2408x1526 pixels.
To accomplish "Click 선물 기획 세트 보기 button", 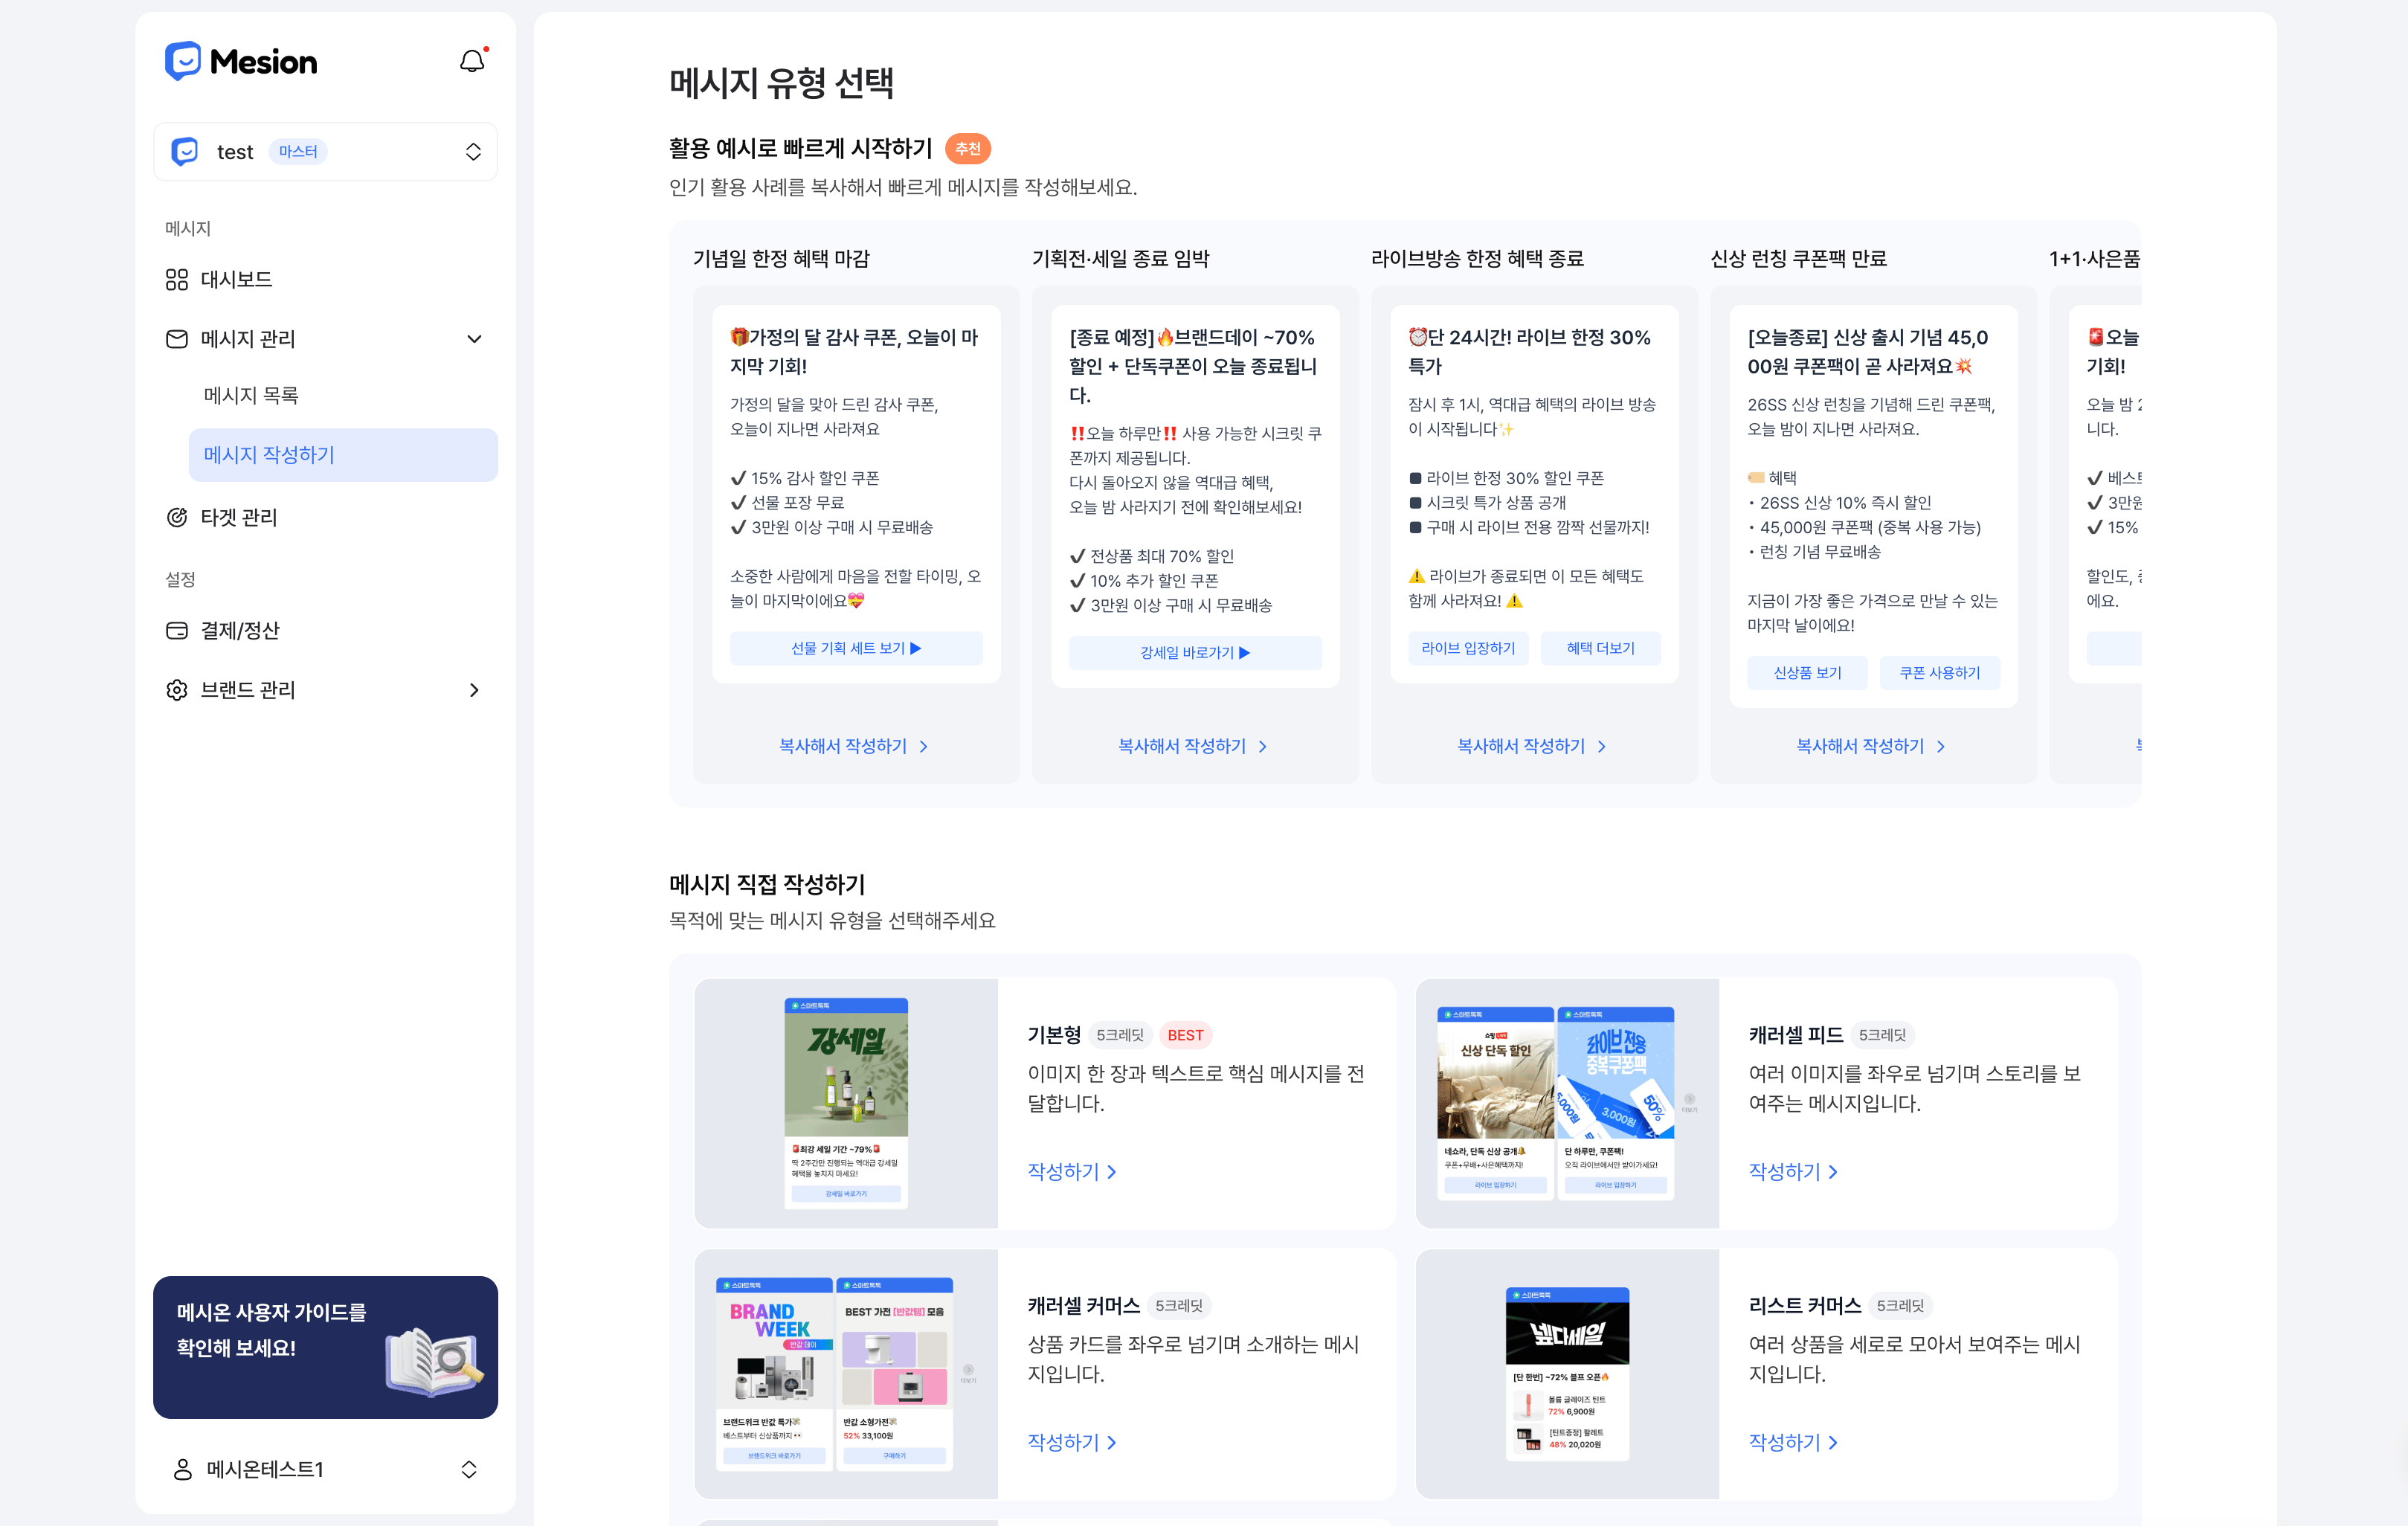I will point(856,648).
